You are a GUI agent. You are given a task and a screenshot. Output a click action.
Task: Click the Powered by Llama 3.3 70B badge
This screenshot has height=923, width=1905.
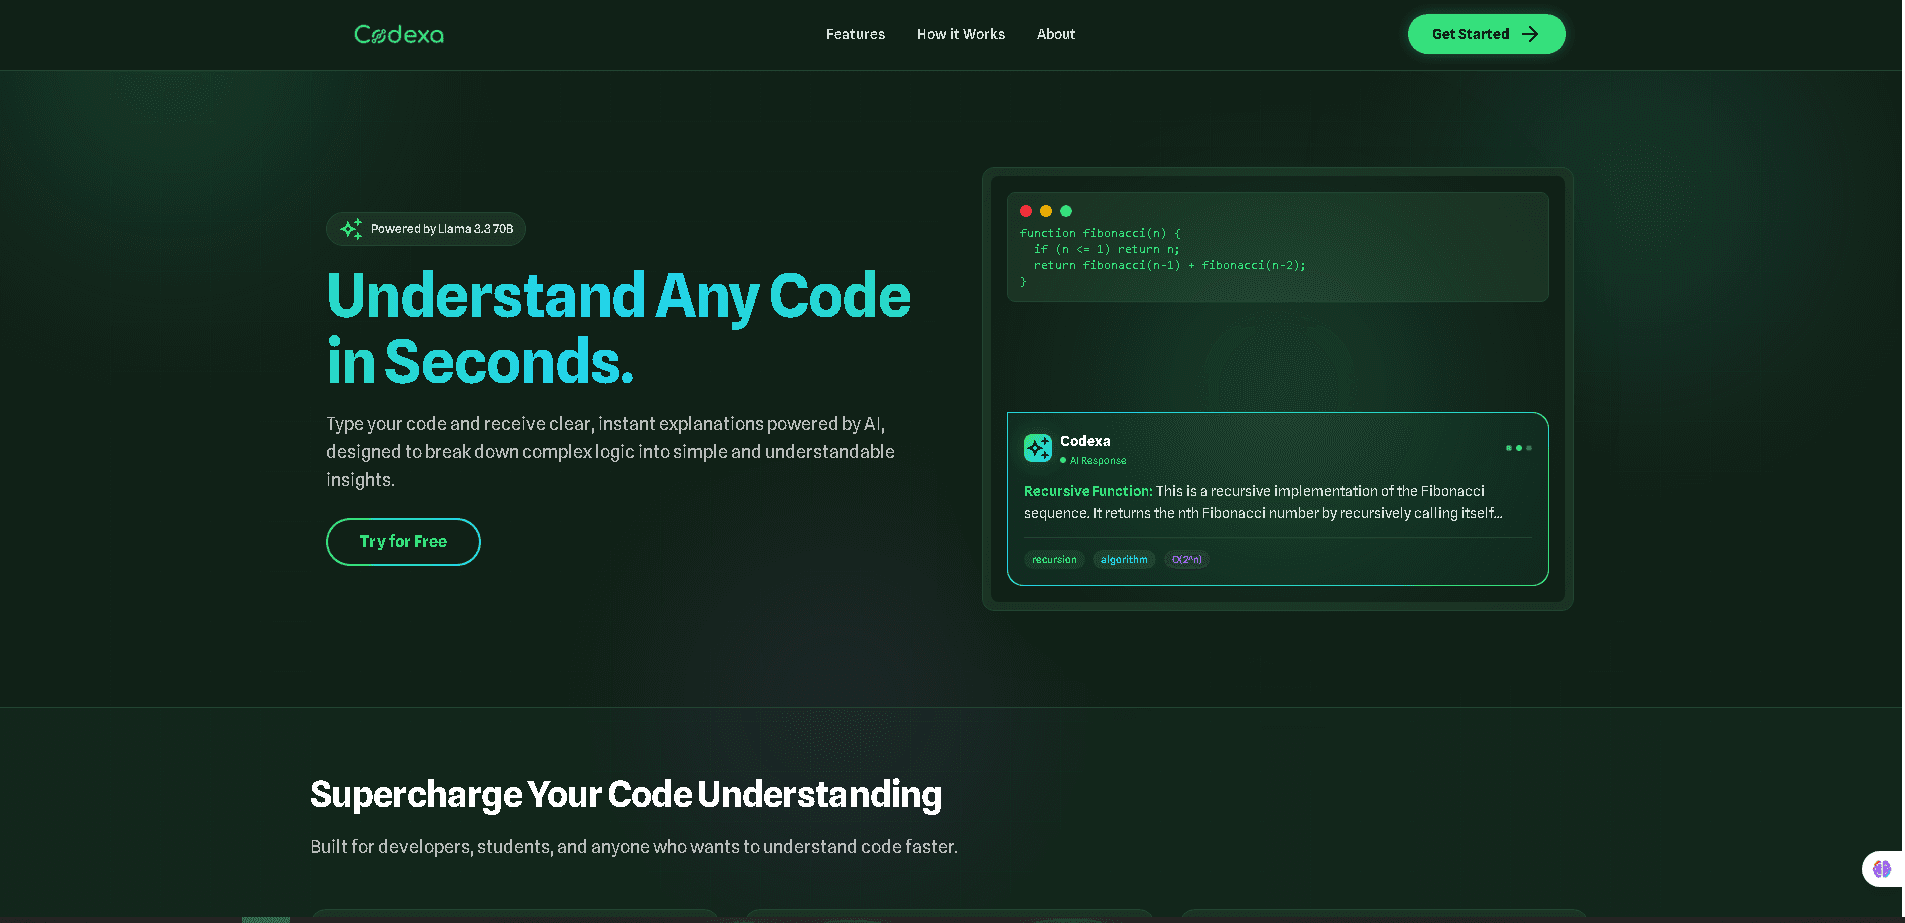pos(426,229)
